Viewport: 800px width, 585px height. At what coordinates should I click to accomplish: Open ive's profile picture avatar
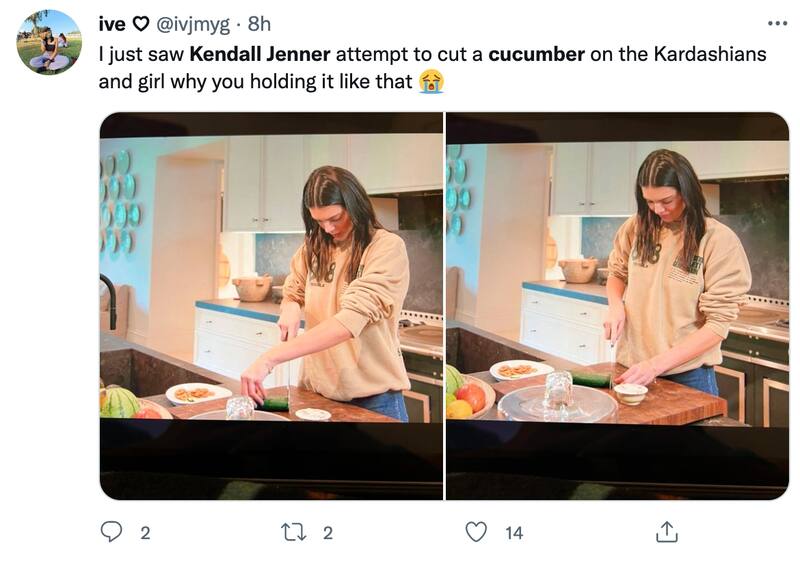49,43
